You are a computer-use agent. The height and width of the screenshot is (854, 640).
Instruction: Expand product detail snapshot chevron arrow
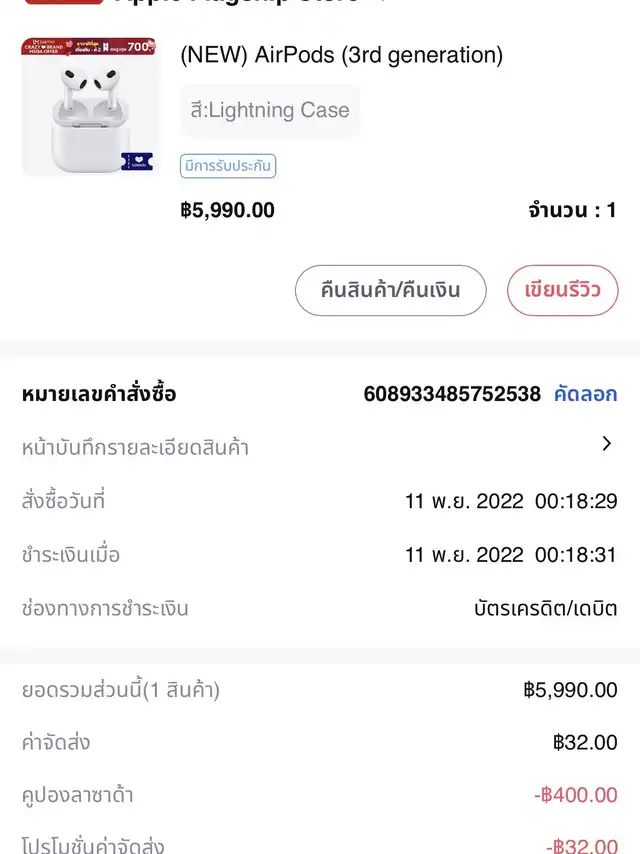click(606, 445)
